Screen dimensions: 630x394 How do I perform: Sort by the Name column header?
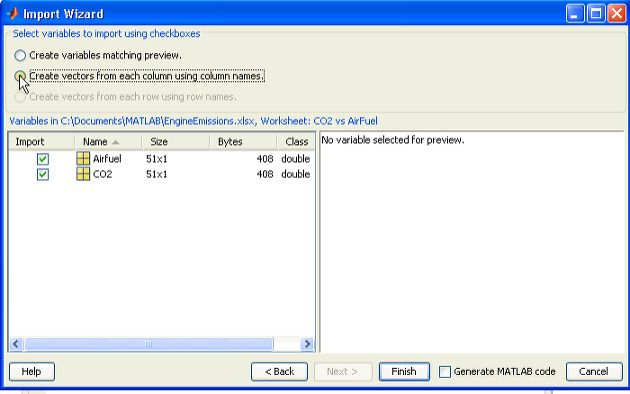click(108, 142)
